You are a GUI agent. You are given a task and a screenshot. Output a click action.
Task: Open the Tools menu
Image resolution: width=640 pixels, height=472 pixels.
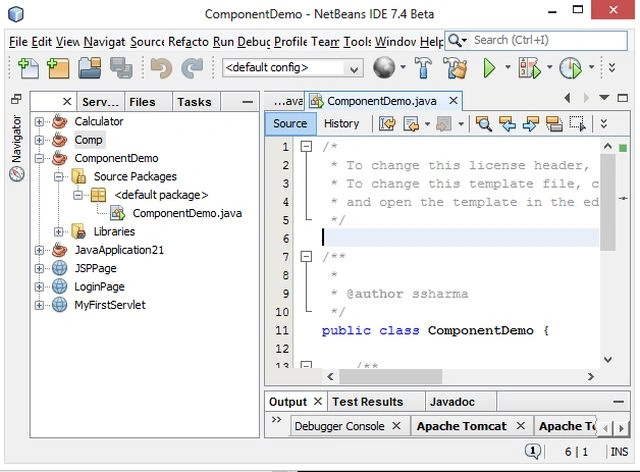point(358,42)
